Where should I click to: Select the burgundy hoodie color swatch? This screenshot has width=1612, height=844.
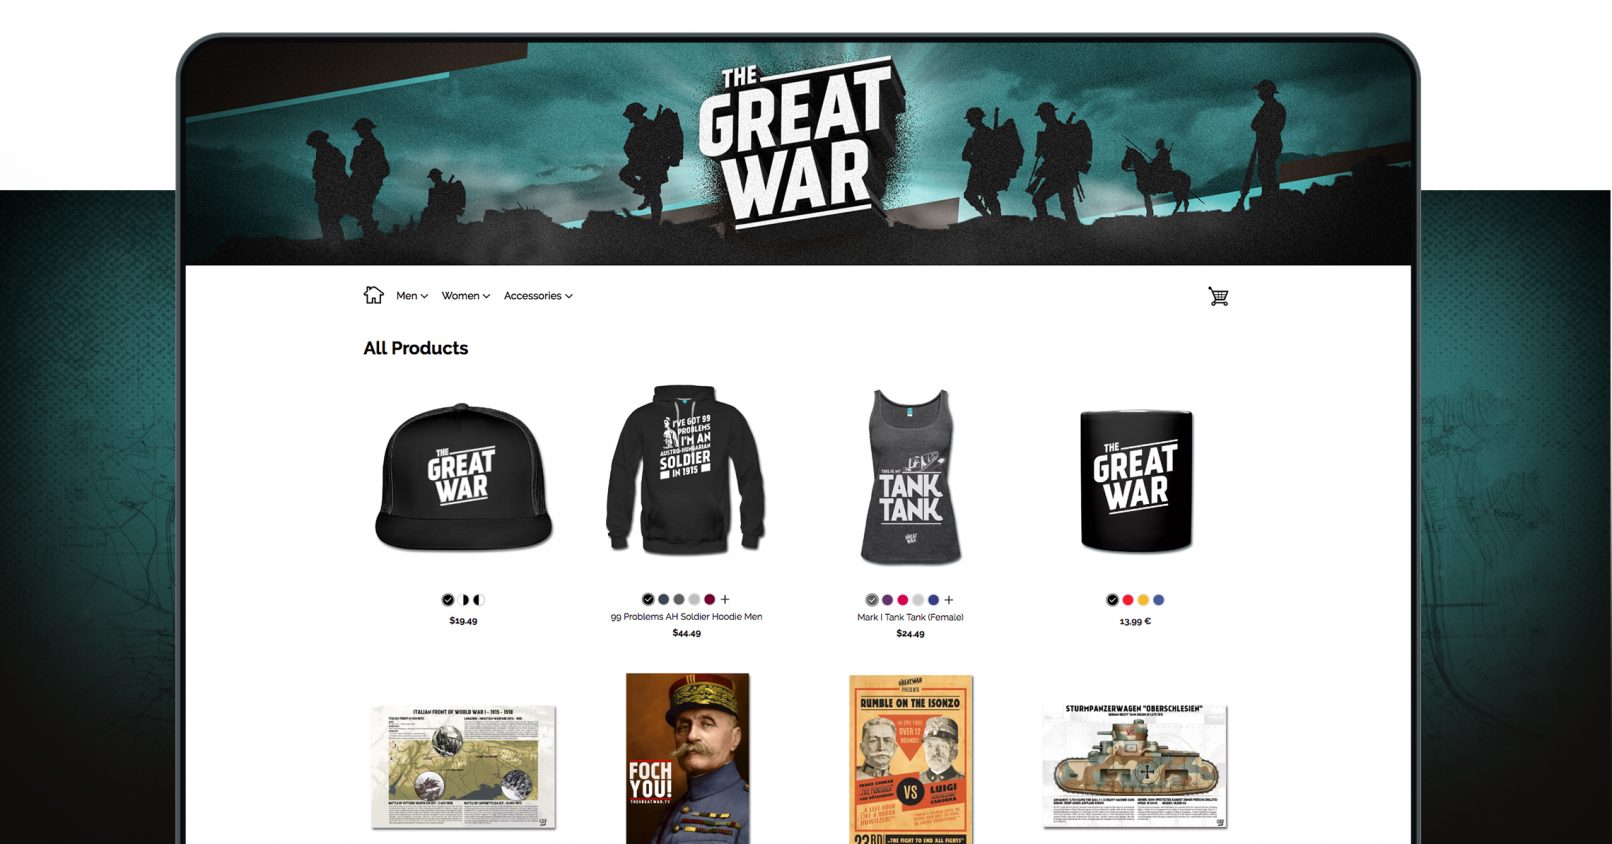click(710, 600)
